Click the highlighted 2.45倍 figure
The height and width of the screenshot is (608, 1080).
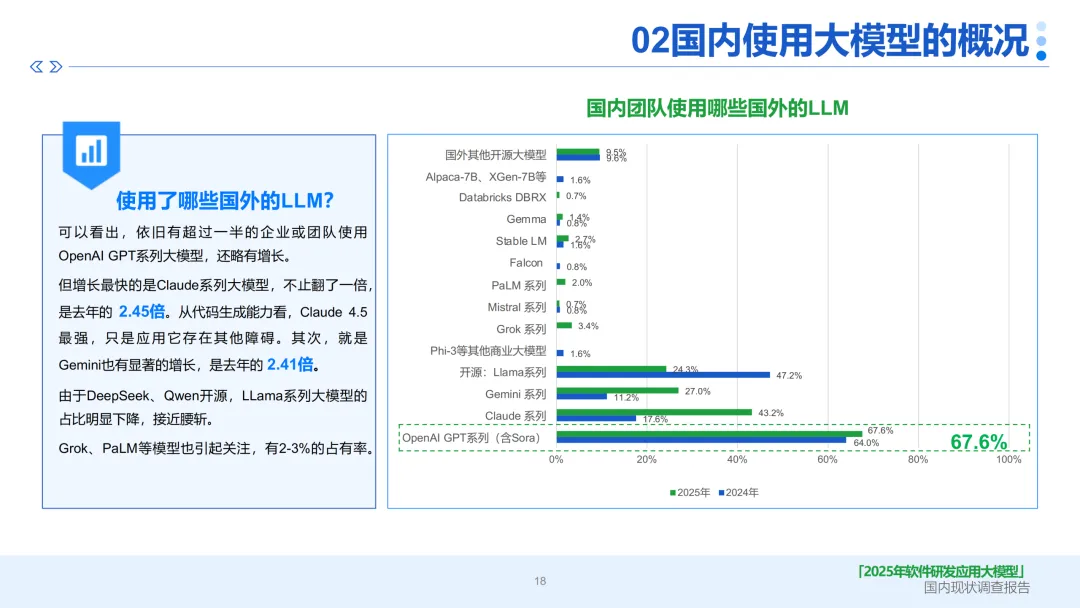click(142, 311)
